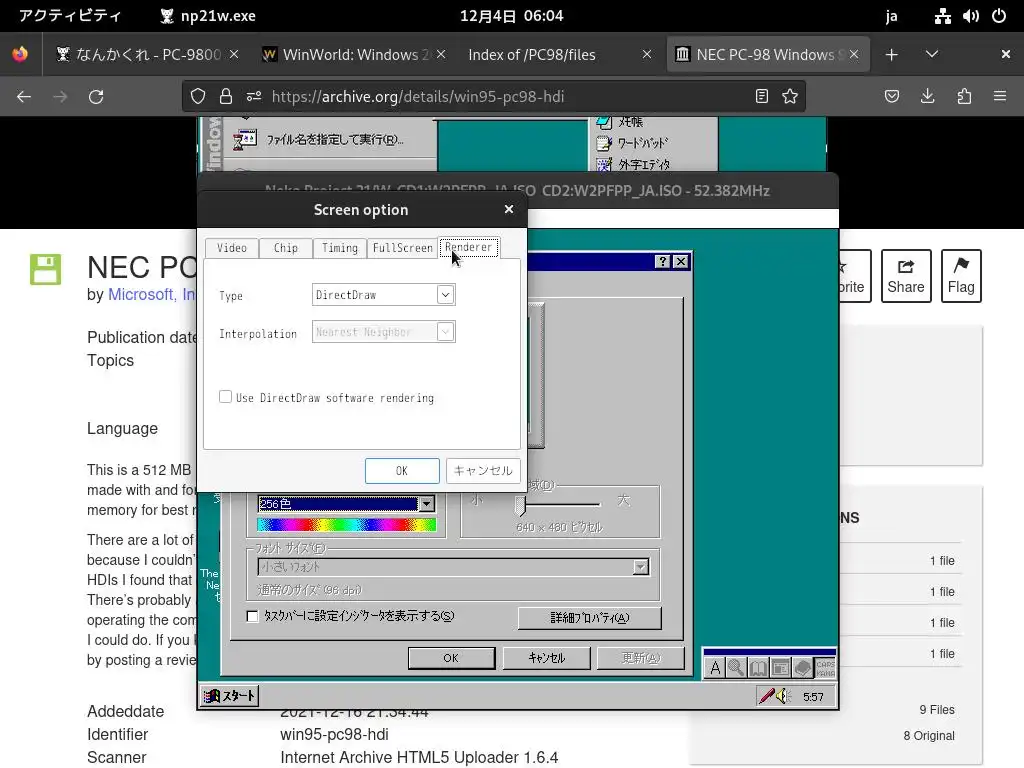Screen dimensions: 1024x768
Task: Adjust the desktop area size slider
Action: coord(520,504)
